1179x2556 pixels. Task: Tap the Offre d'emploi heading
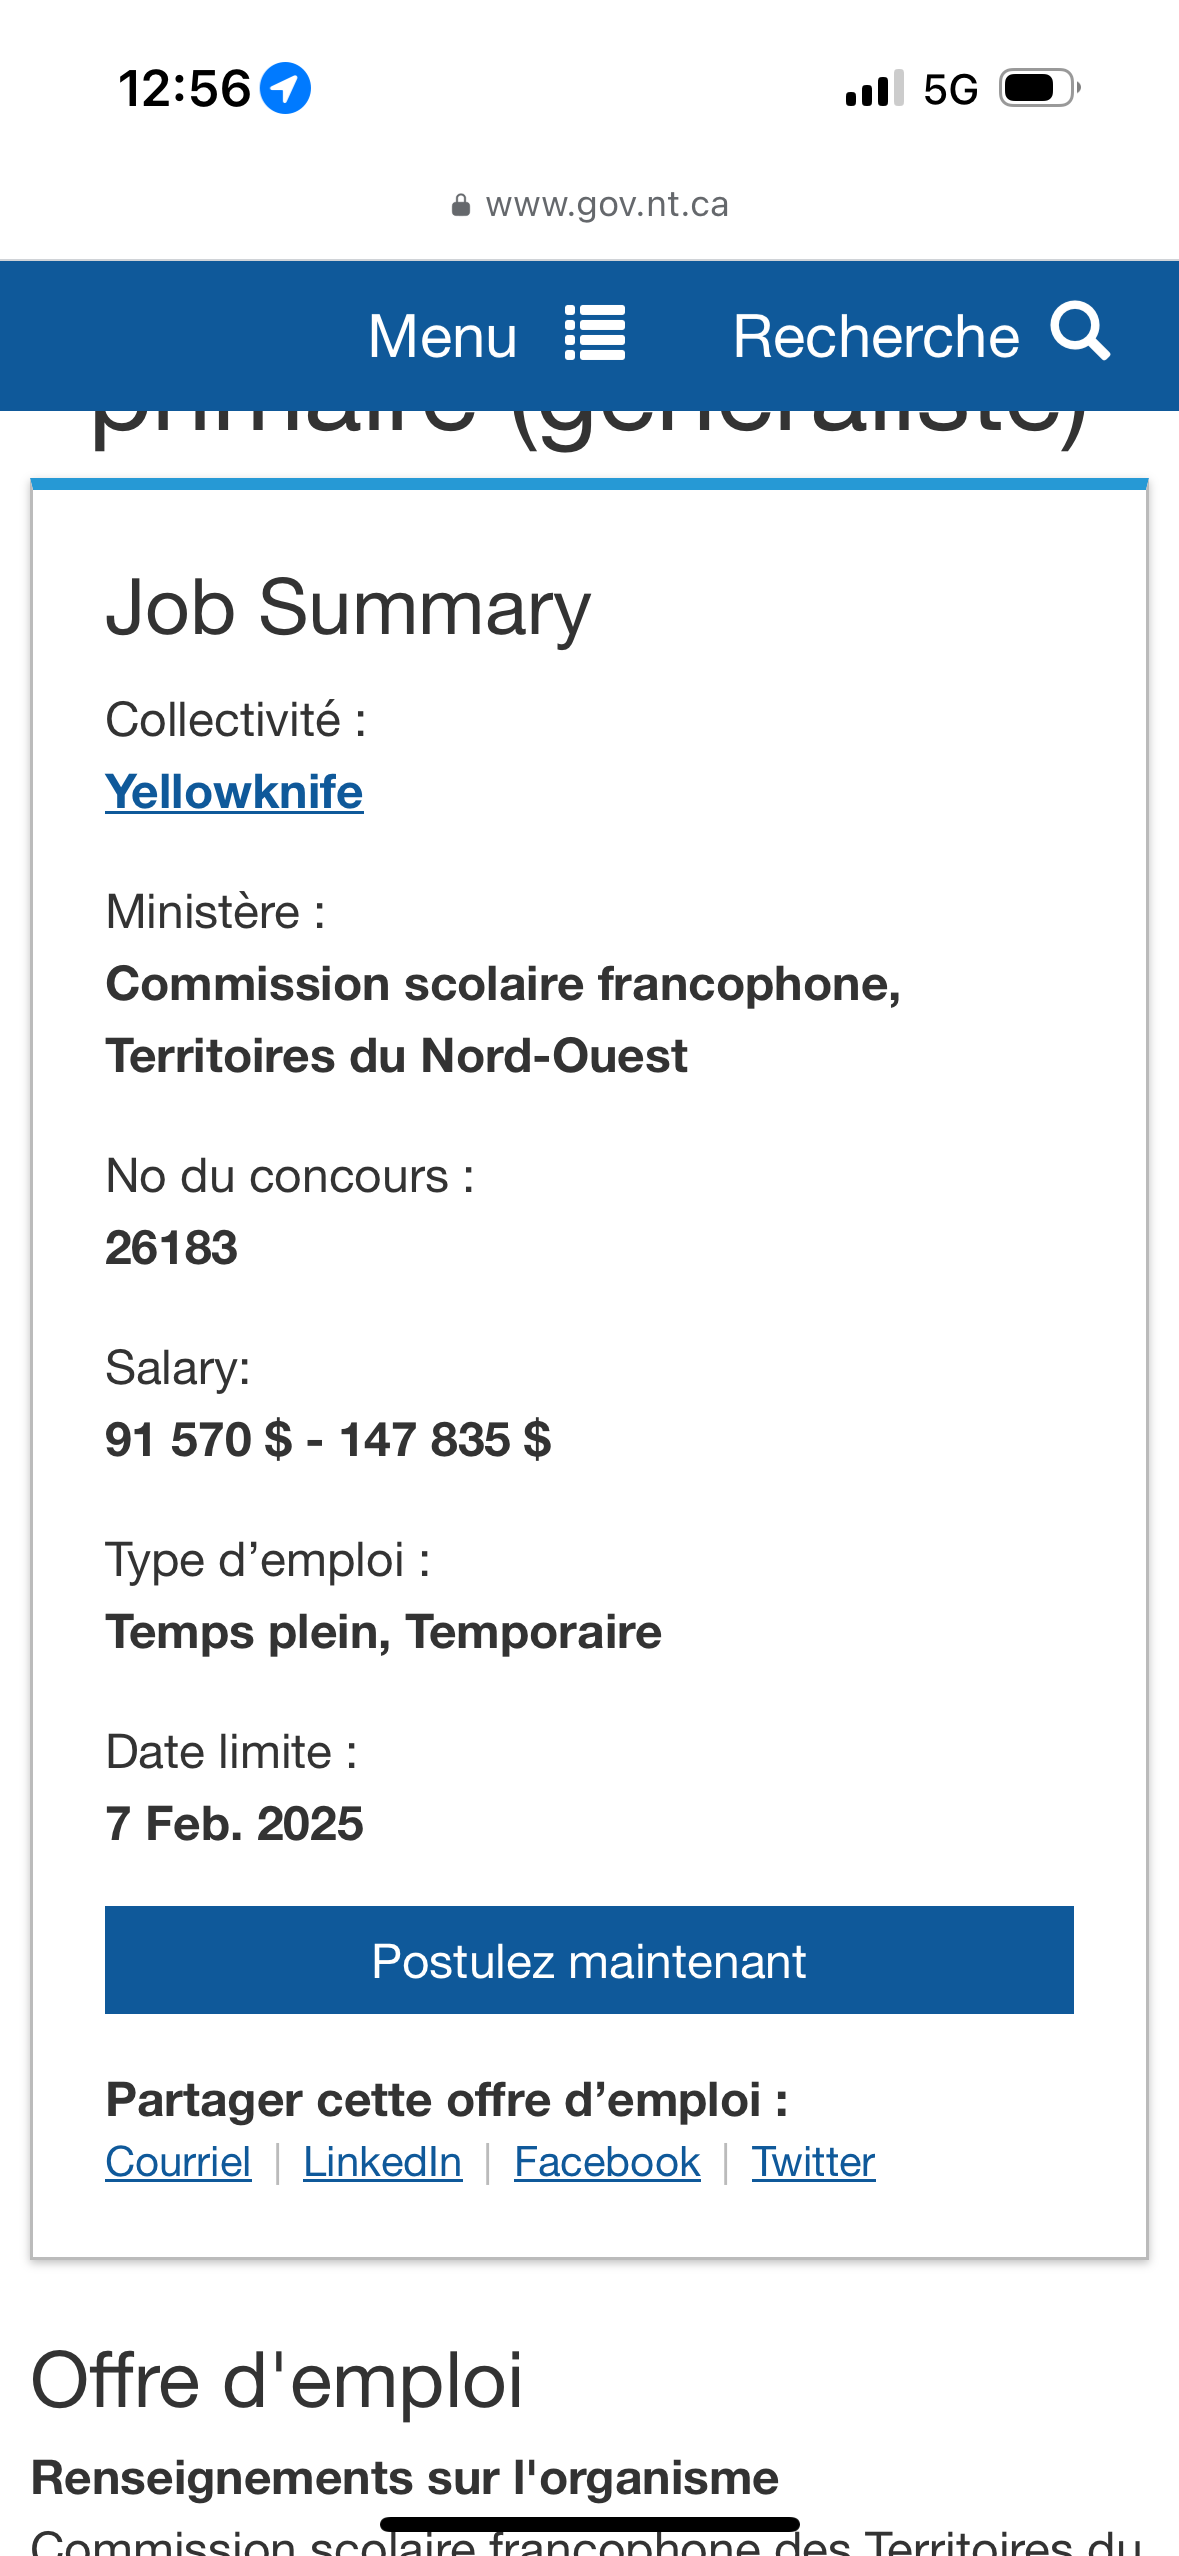coord(277,2380)
